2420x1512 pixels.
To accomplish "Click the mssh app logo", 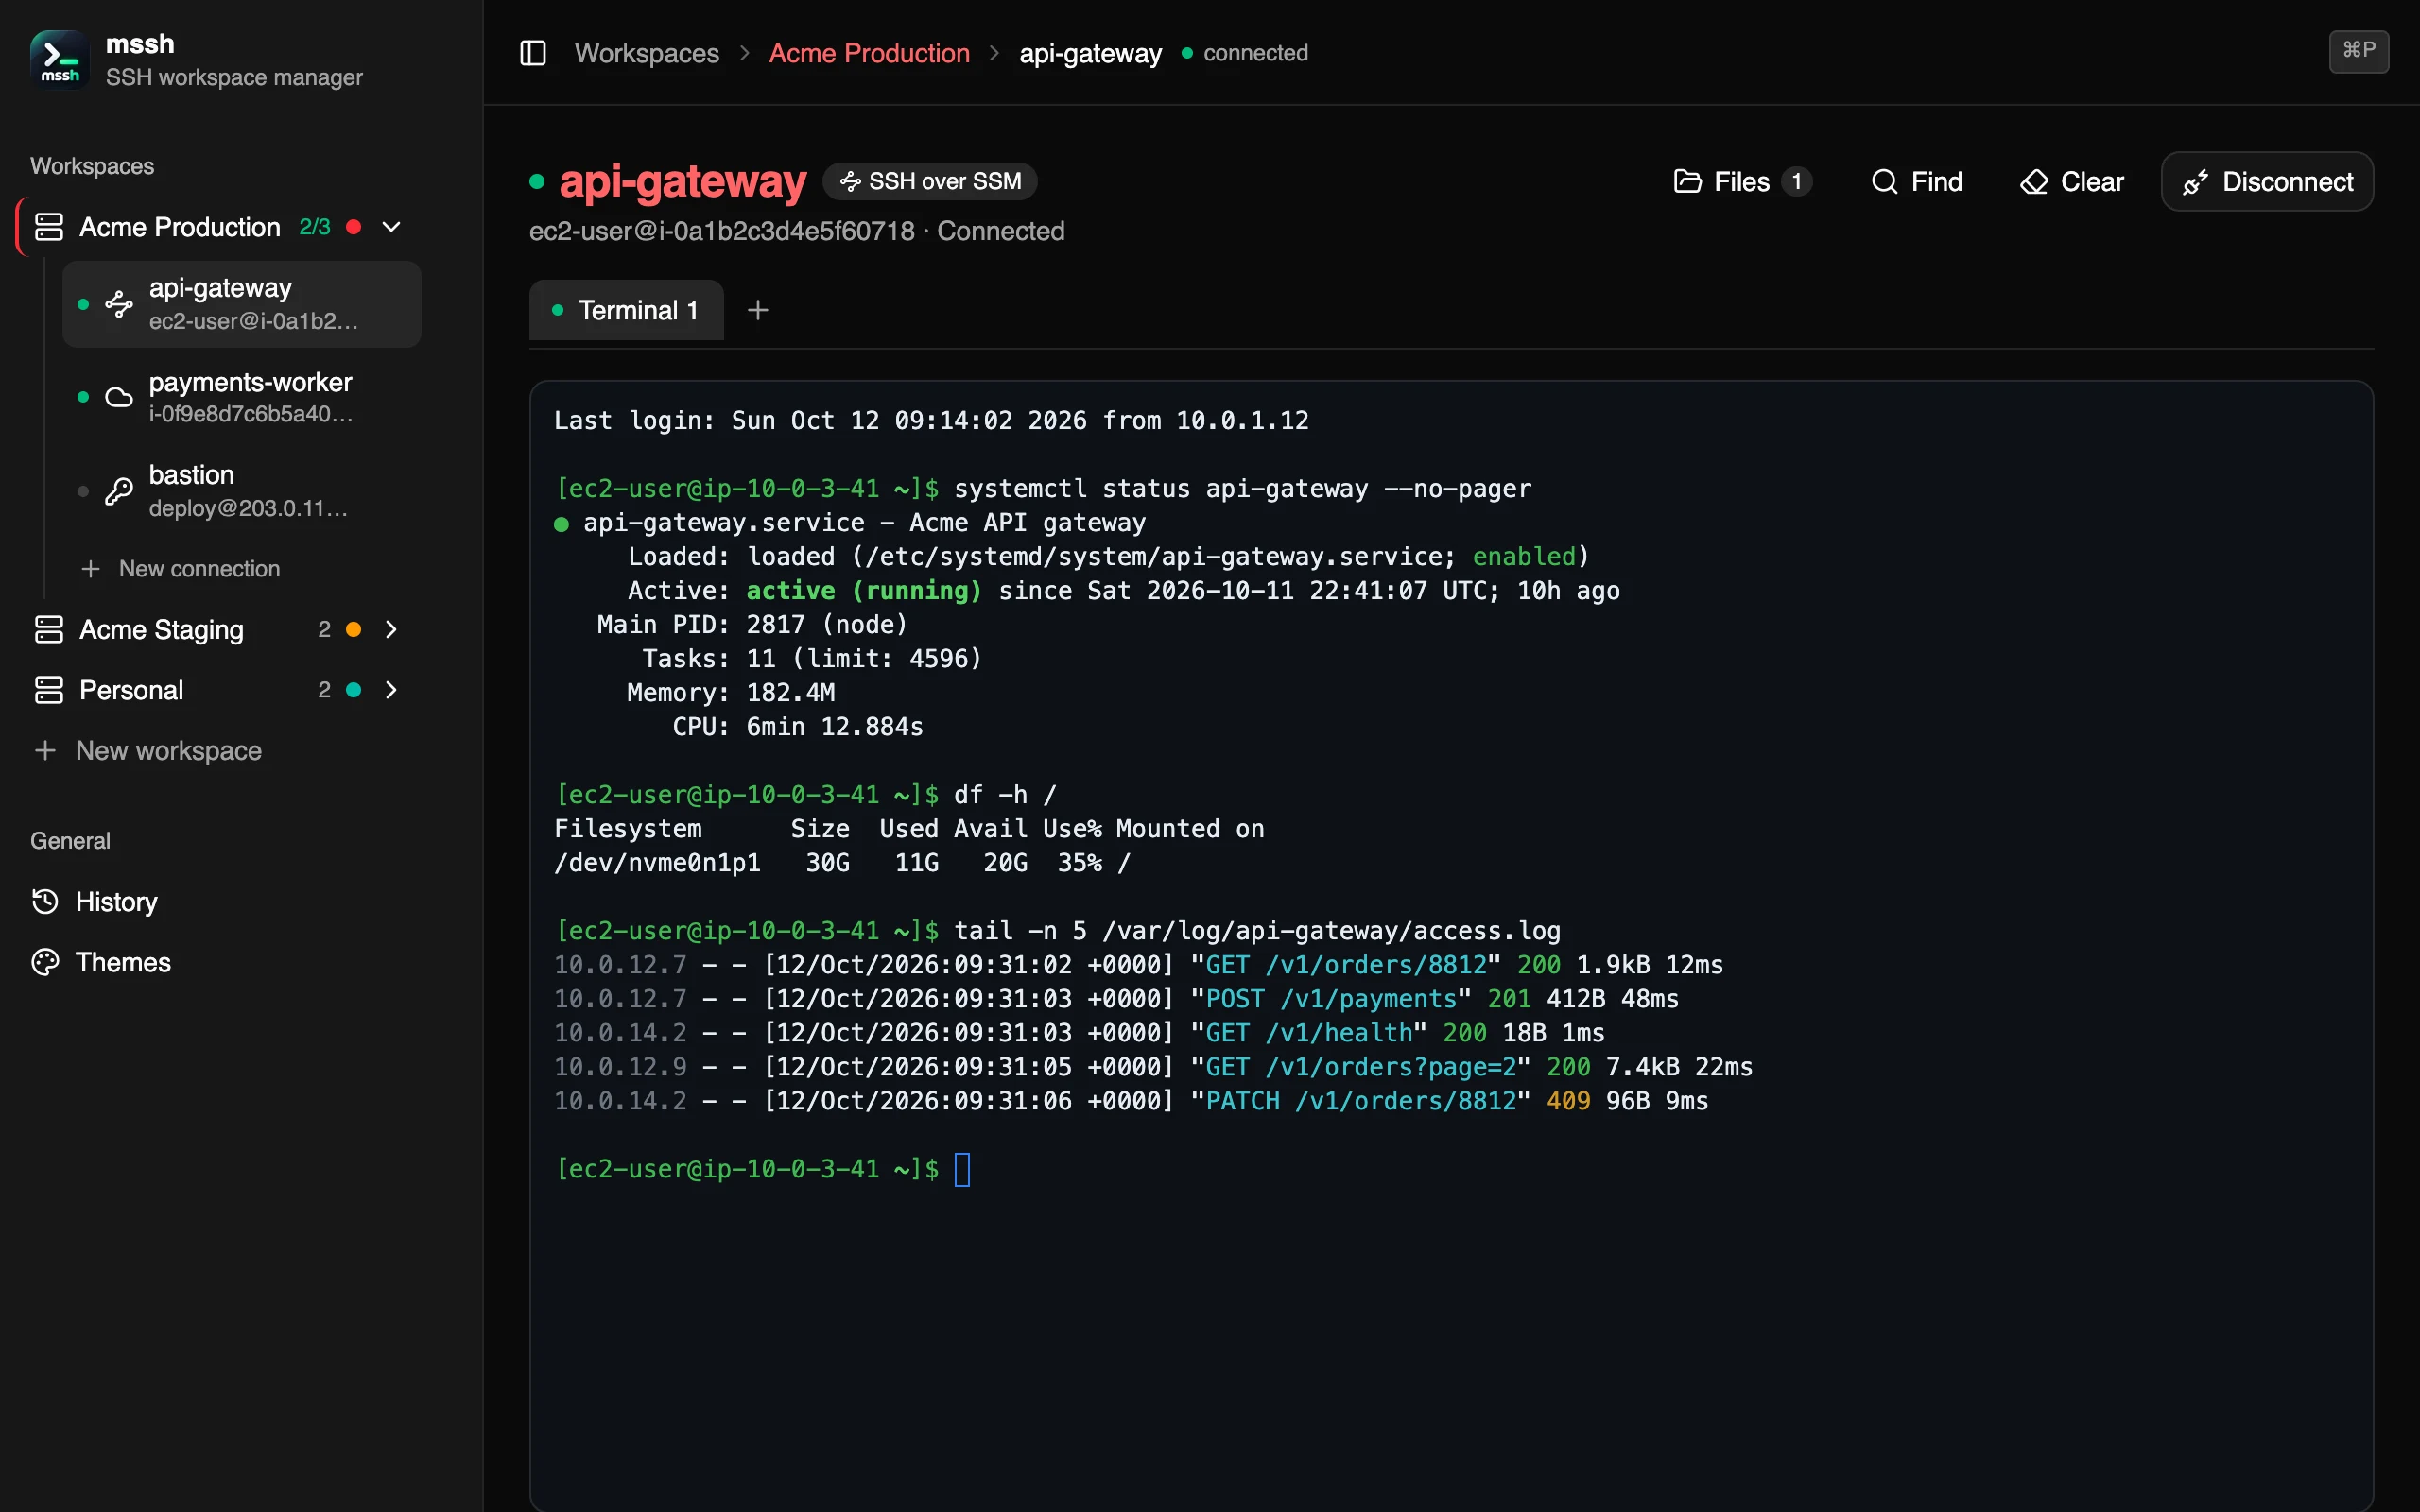I will coord(59,59).
